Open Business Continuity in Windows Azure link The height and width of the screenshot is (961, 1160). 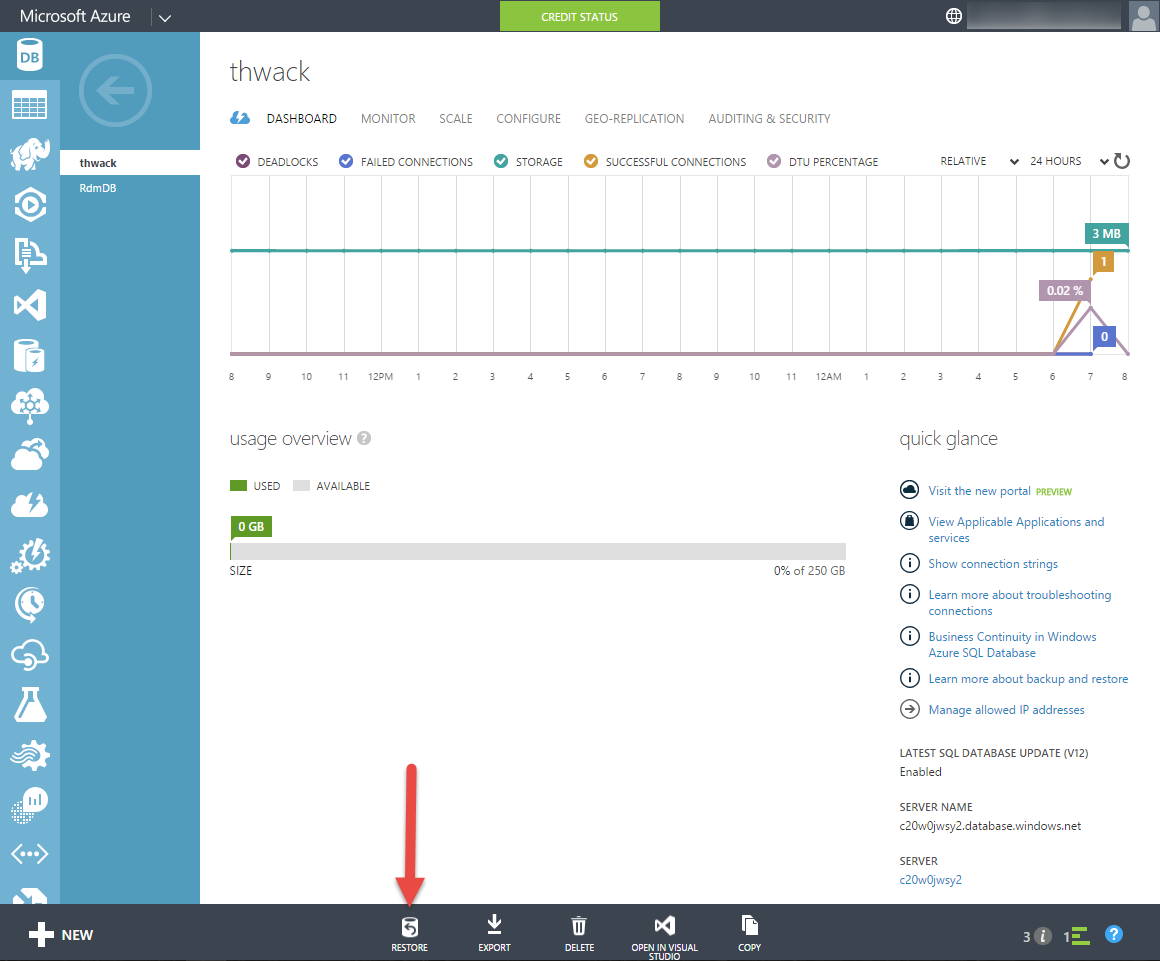[1012, 644]
